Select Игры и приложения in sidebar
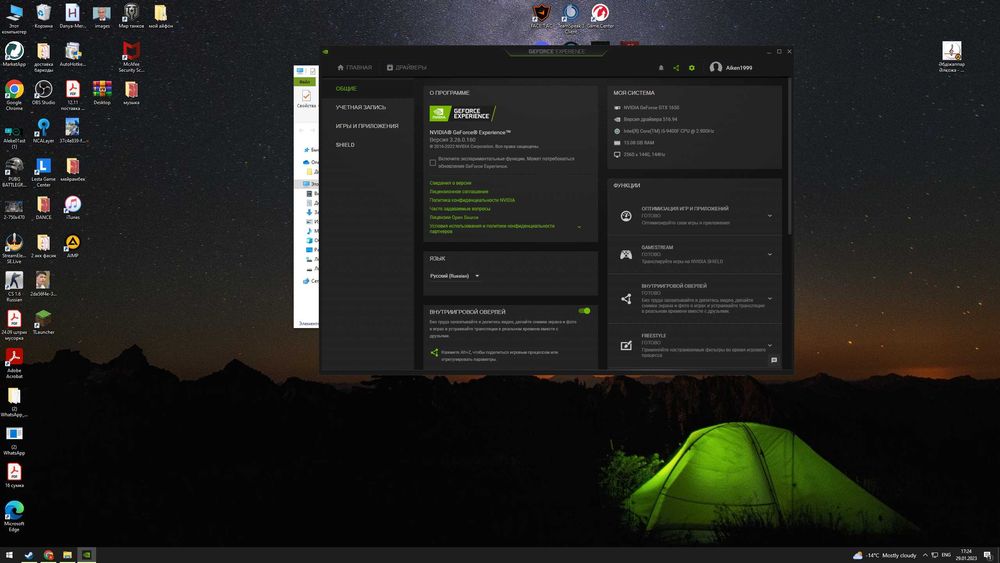This screenshot has height=563, width=1000. pos(367,126)
